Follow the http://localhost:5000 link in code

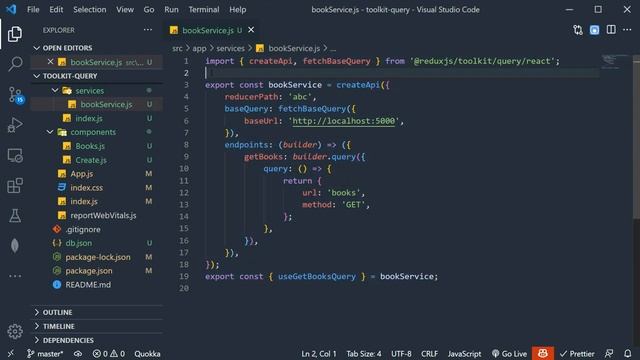point(344,121)
